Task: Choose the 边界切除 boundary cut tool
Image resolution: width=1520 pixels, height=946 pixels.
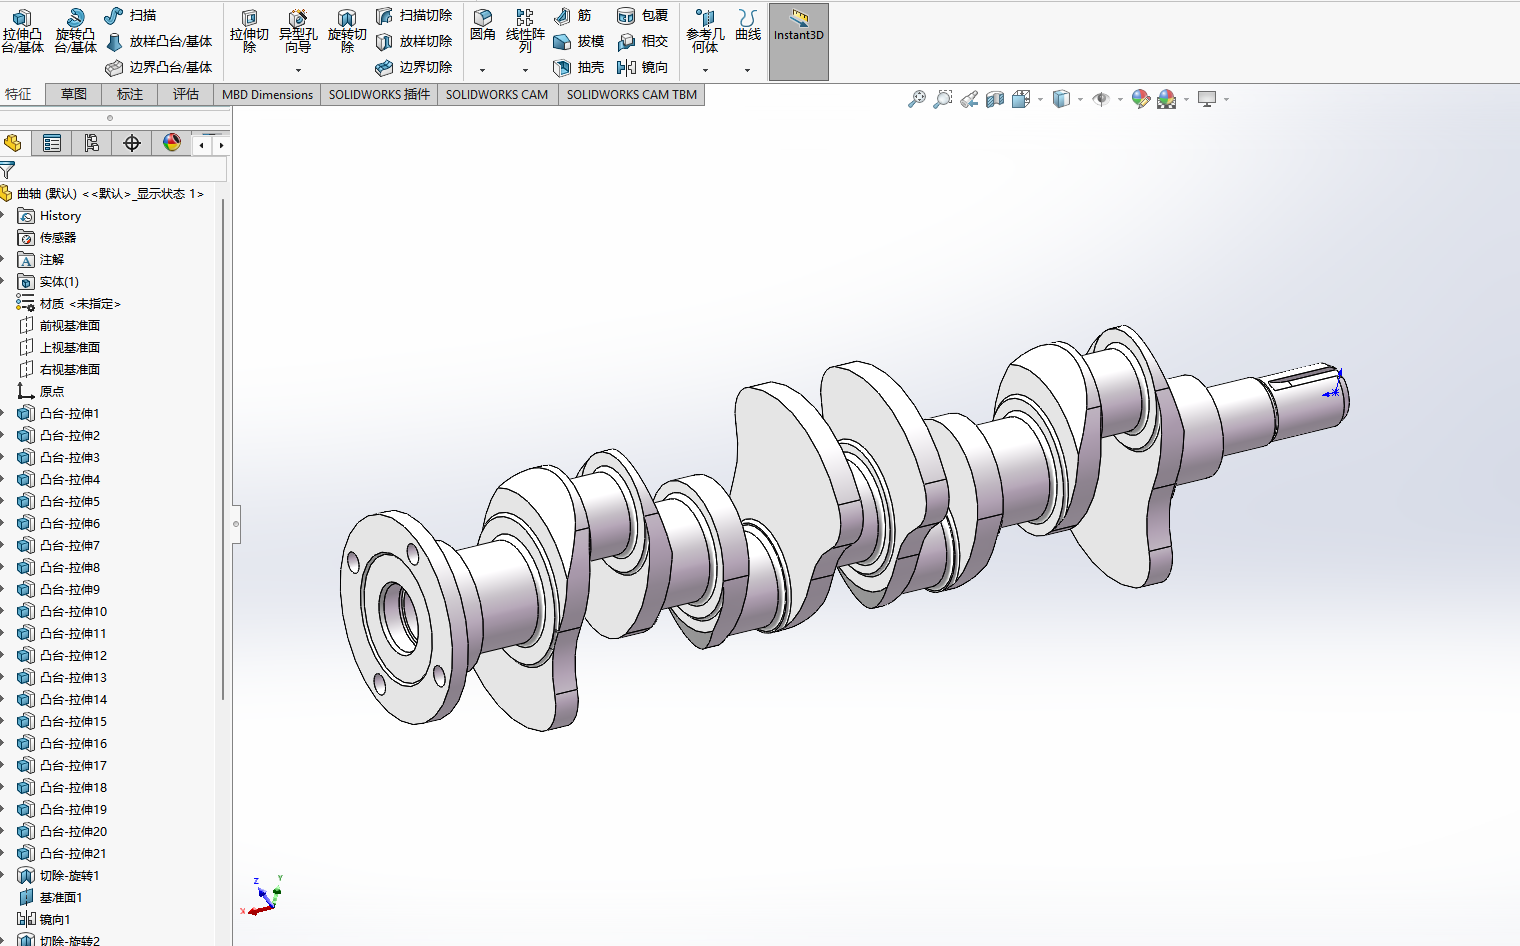Action: point(413,67)
